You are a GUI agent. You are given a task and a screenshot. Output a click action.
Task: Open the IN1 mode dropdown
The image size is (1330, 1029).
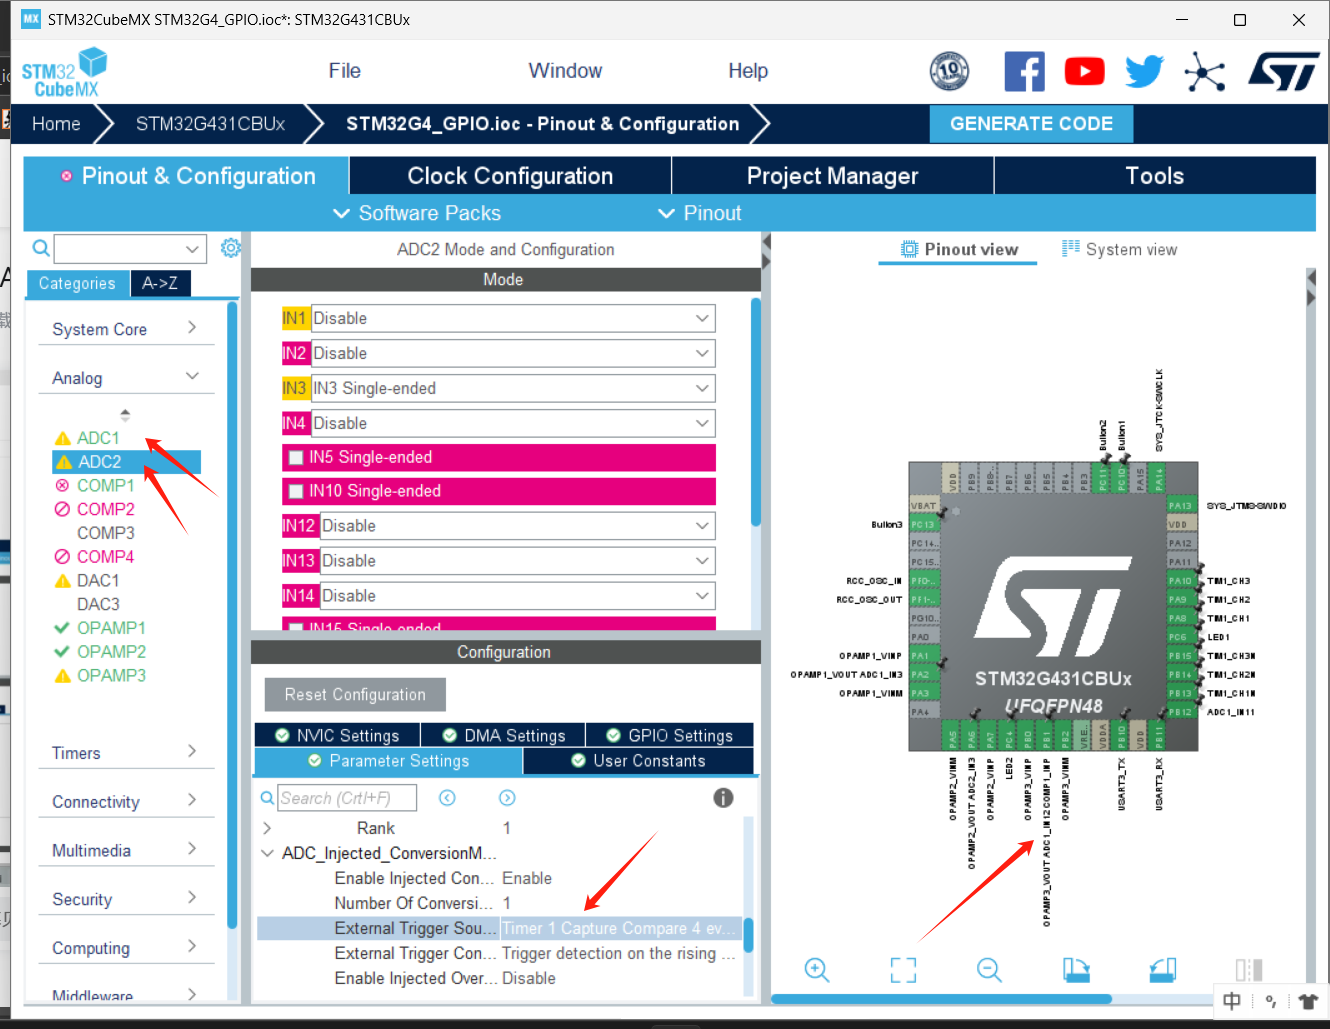coord(513,318)
